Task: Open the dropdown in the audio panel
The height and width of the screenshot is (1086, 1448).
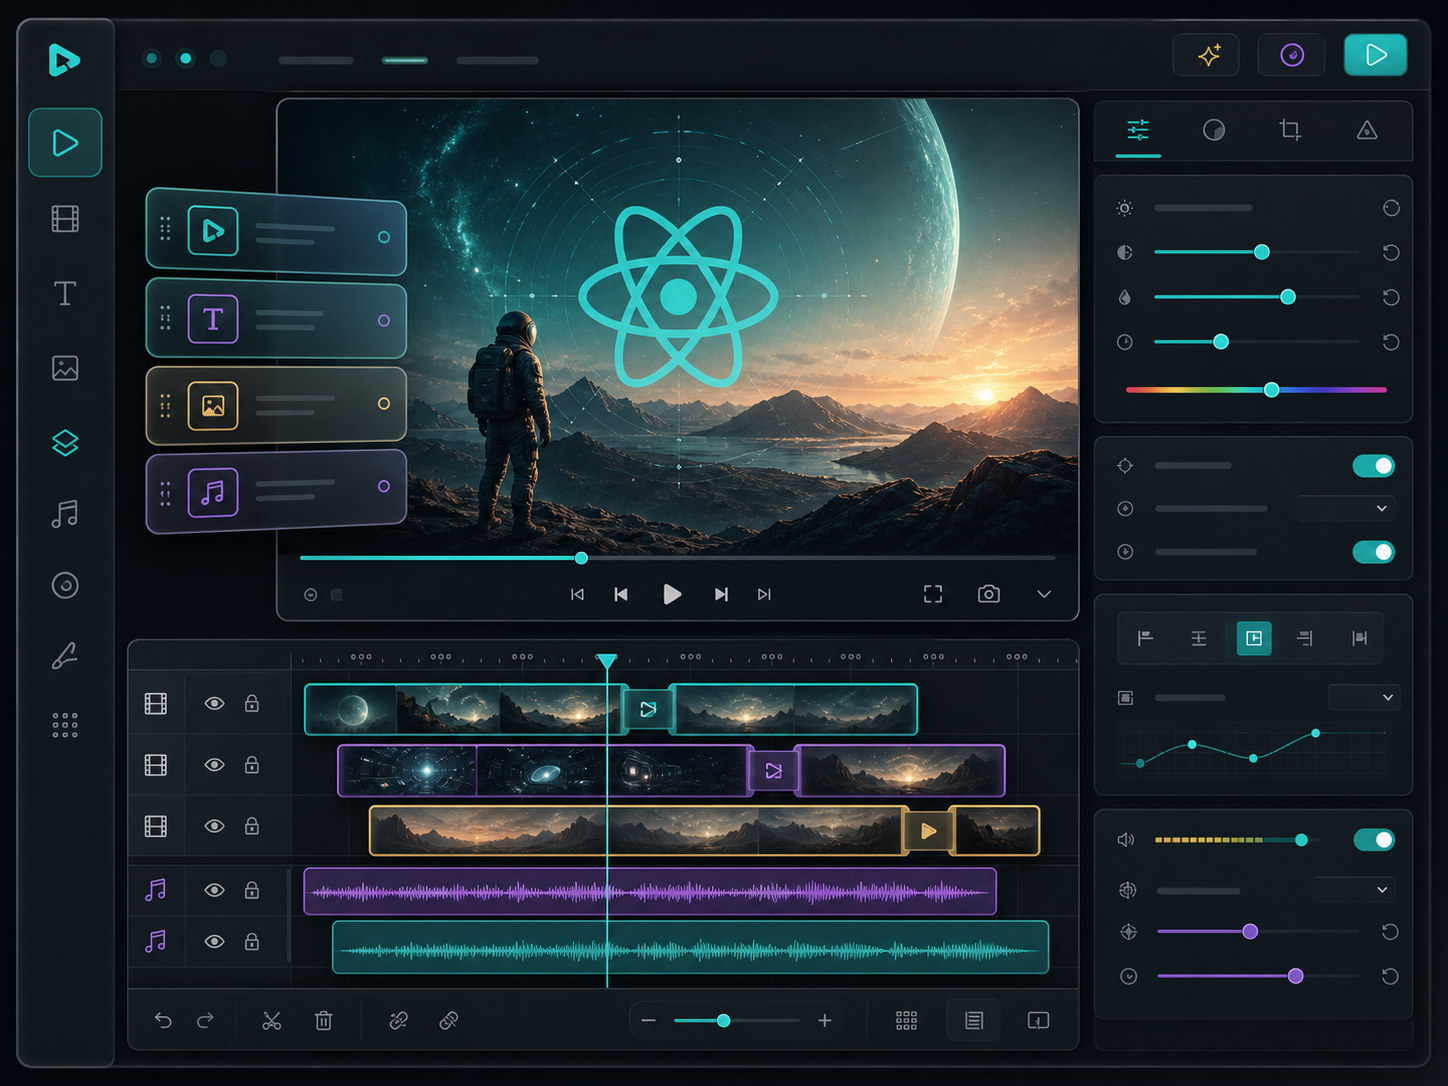Action: [x=1354, y=889]
